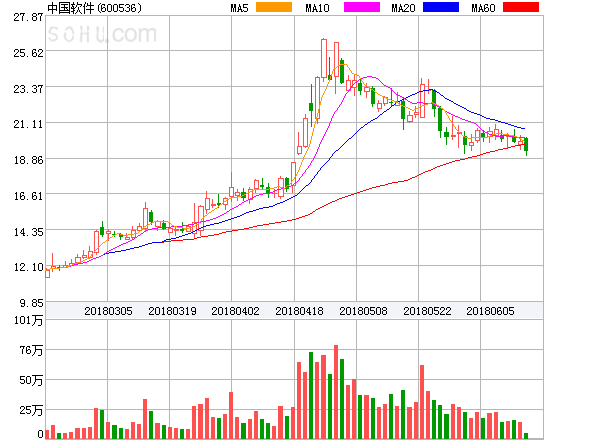This screenshot has height=440, width=600.
Task: Click the 20180522 date label
Action: point(427,311)
